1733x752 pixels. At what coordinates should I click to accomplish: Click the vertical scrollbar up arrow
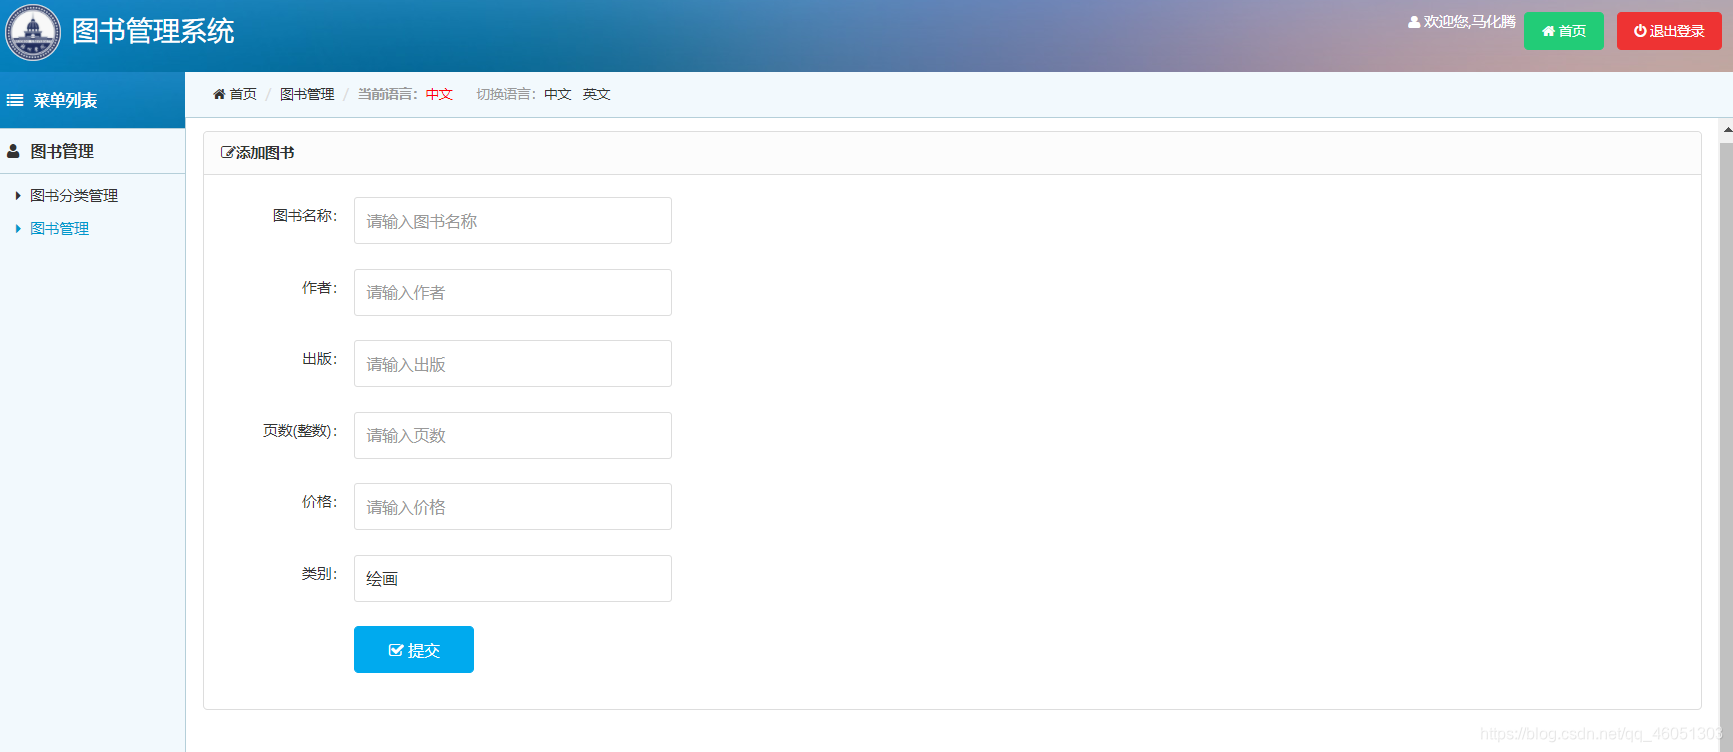[1726, 130]
